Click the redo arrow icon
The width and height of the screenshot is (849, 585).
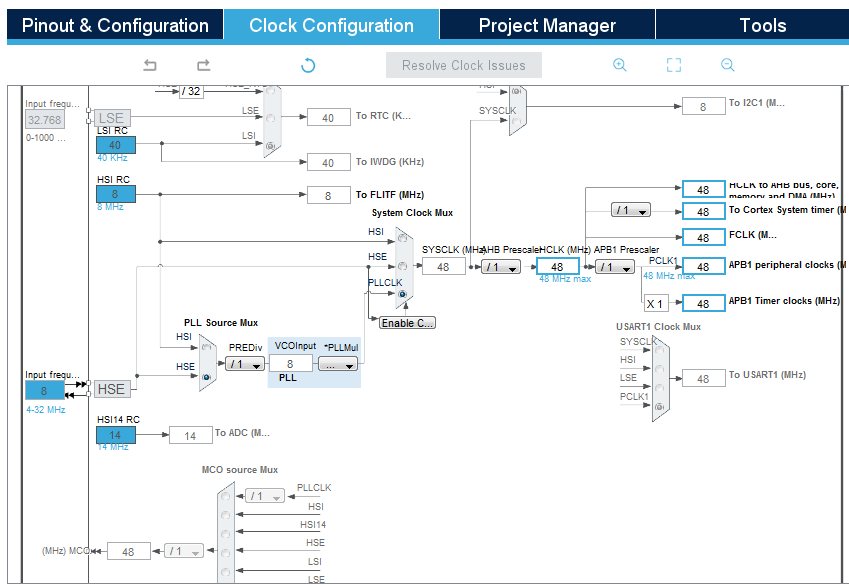point(203,66)
